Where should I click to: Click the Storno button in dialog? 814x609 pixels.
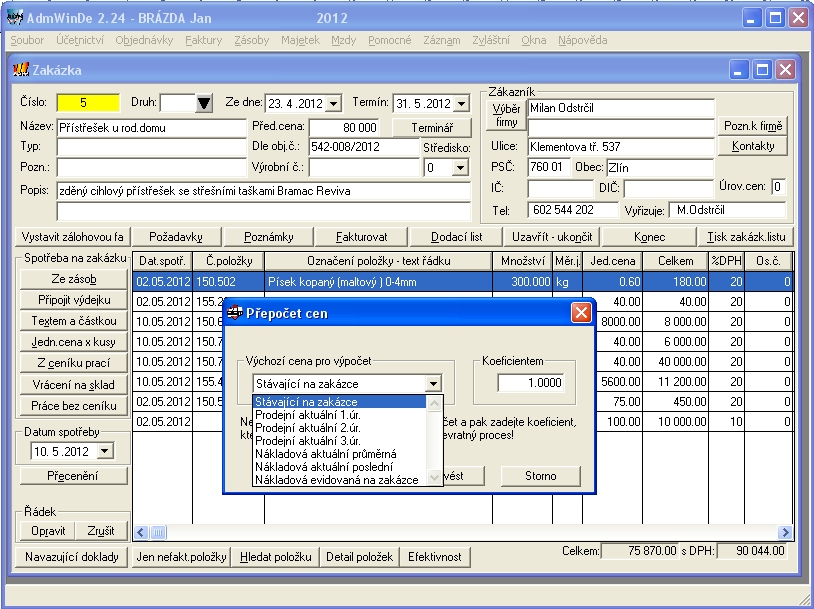click(540, 476)
